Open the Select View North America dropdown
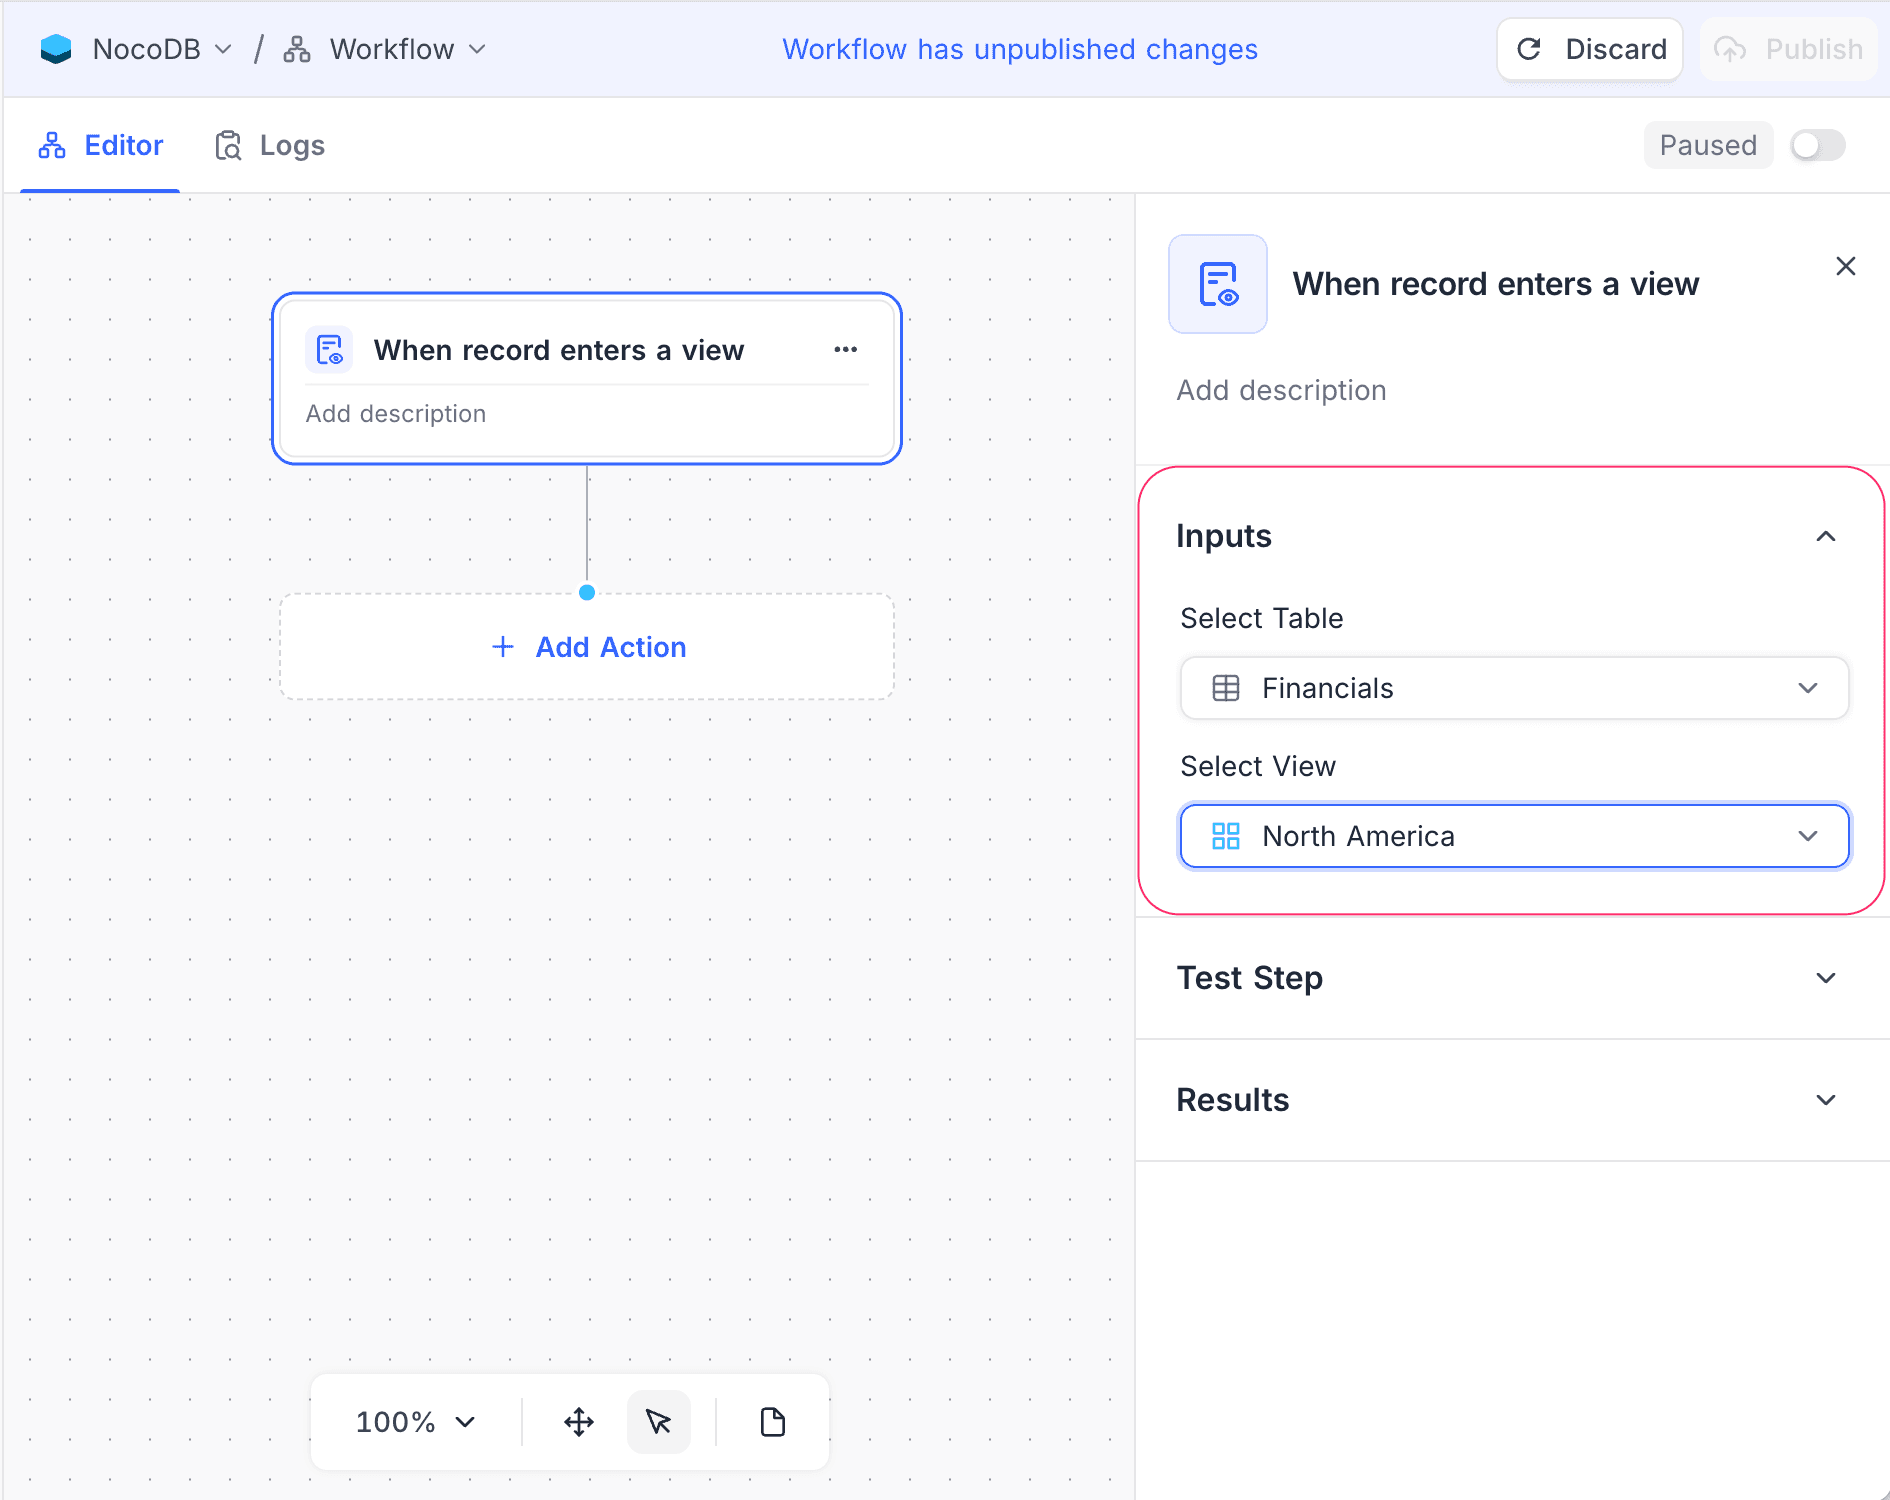Image resolution: width=1890 pixels, height=1500 pixels. click(1513, 836)
